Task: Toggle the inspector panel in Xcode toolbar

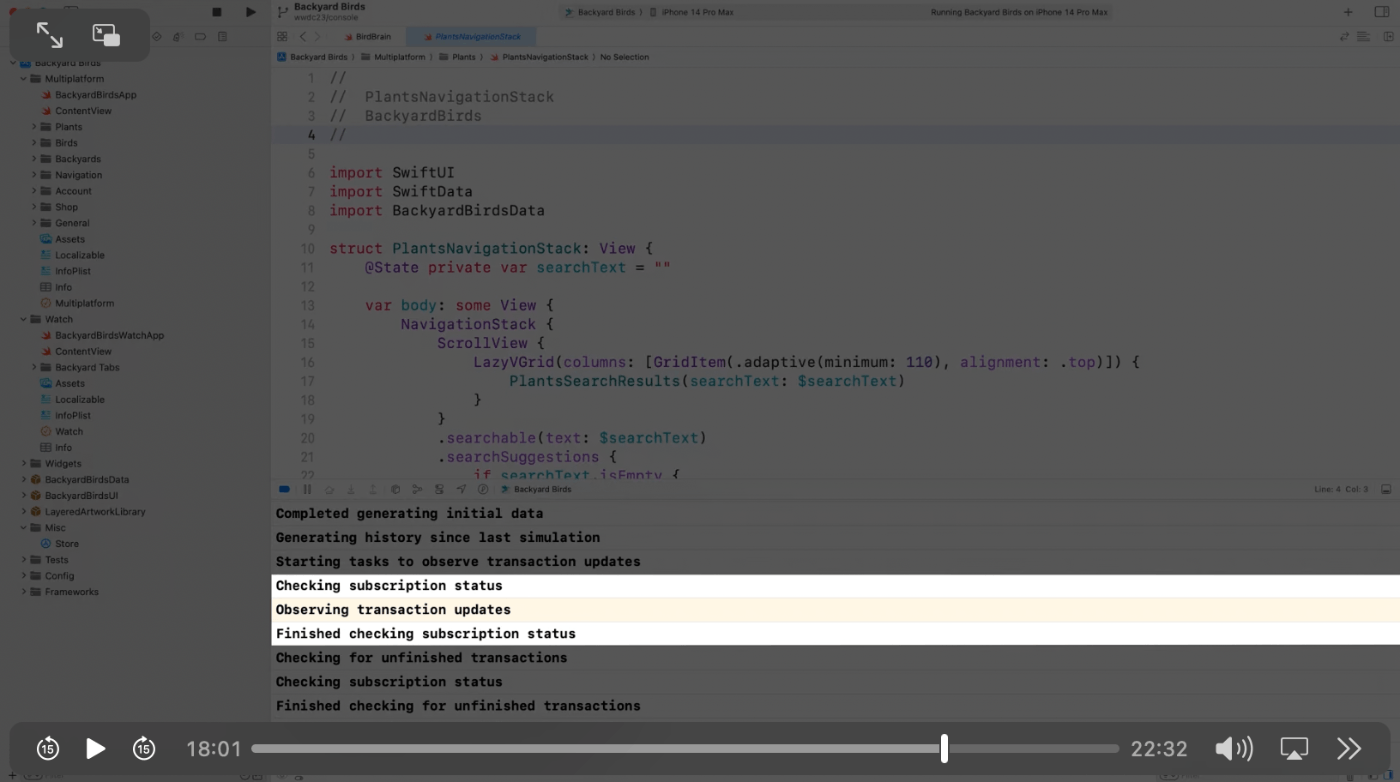Action: coord(1382,12)
